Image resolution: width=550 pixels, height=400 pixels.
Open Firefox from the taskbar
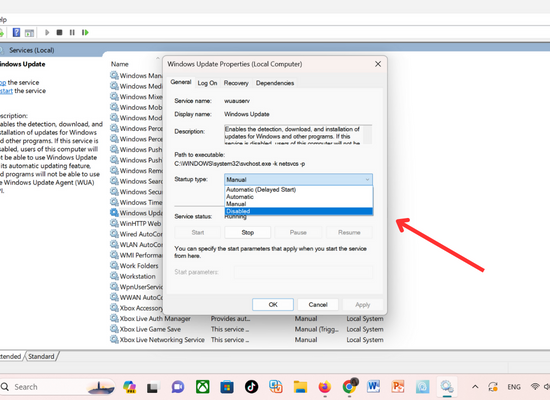324,387
